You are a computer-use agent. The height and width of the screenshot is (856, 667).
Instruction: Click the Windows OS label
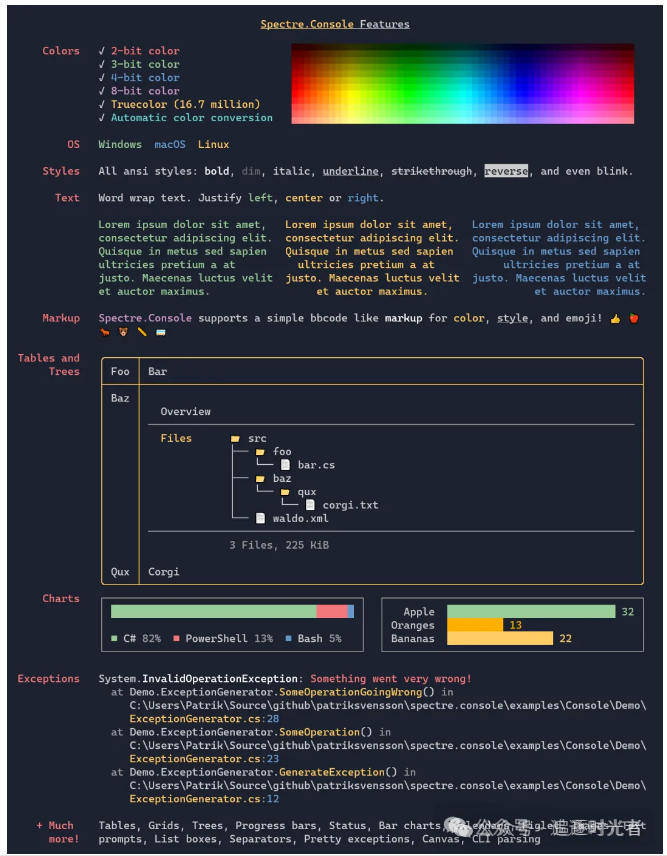(120, 145)
